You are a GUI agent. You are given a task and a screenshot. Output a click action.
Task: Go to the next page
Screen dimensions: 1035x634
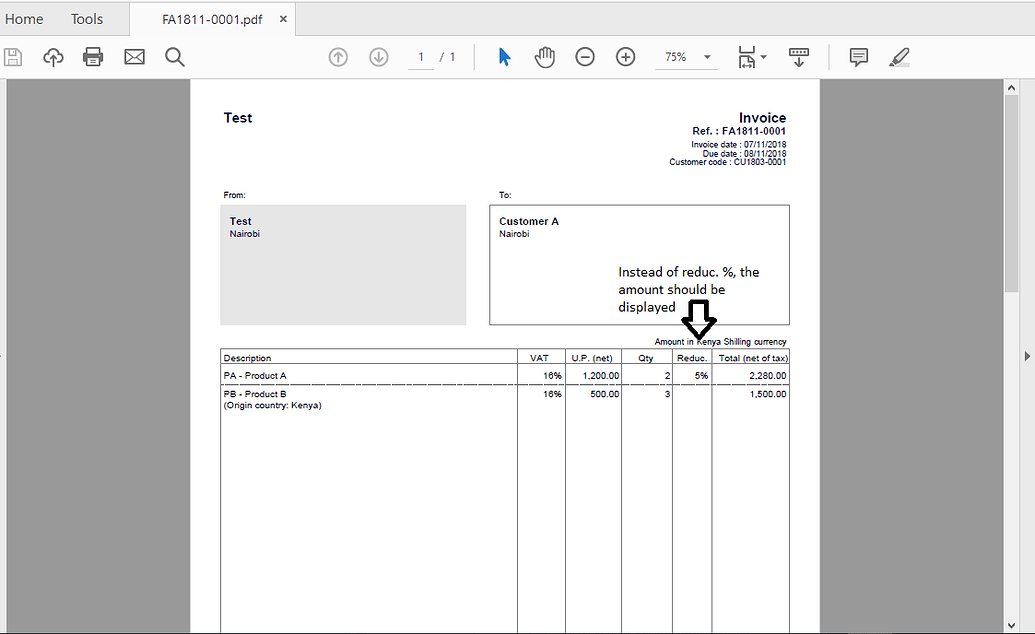pos(378,57)
